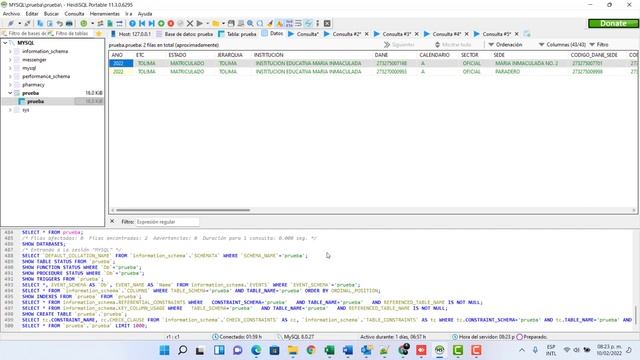Click the print icon in the toolbar
This screenshot has height=360, width=640.
click(x=69, y=23)
